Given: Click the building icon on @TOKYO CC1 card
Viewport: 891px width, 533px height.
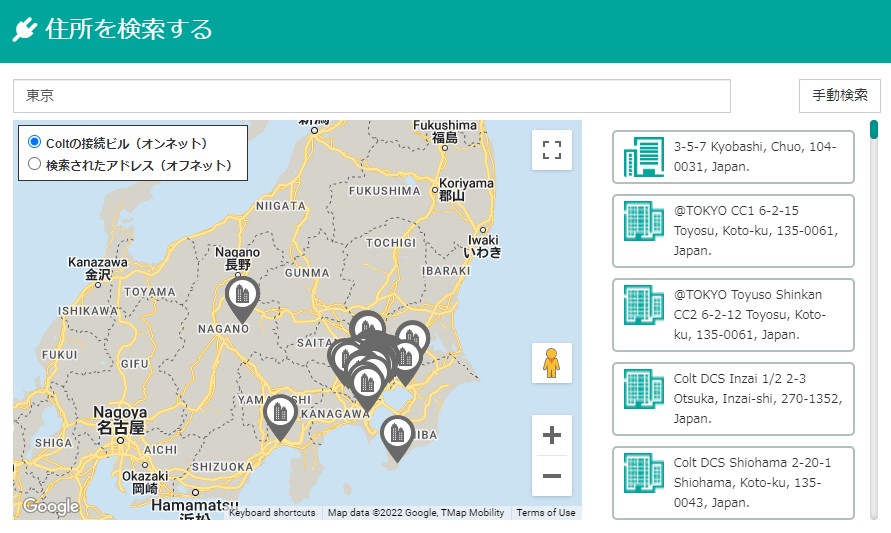Looking at the screenshot, I should tap(643, 220).
